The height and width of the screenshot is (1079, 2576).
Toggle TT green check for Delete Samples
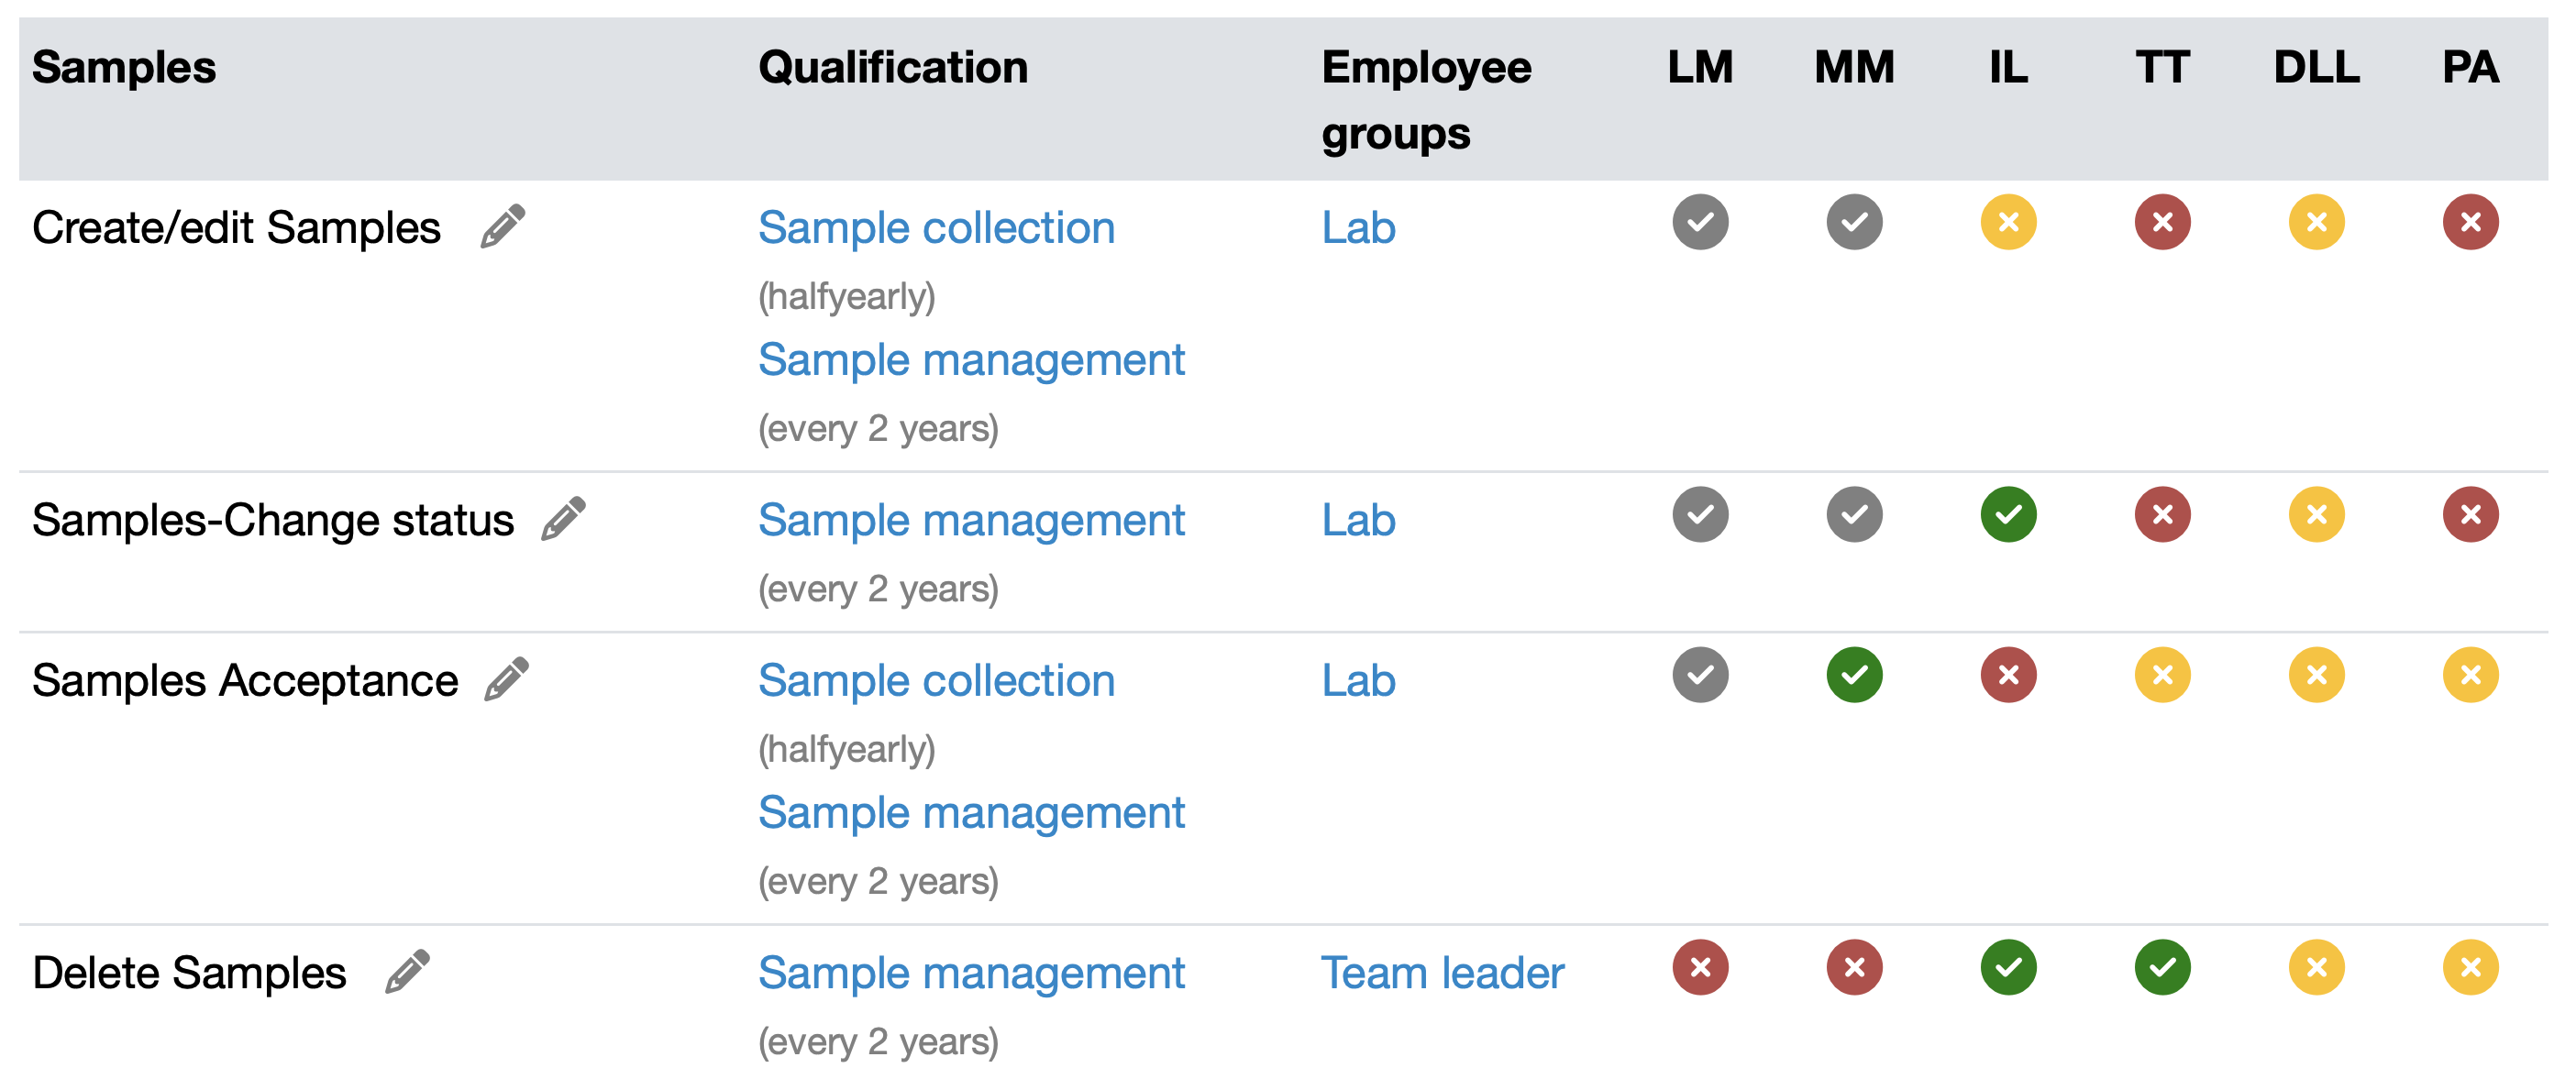(2162, 967)
